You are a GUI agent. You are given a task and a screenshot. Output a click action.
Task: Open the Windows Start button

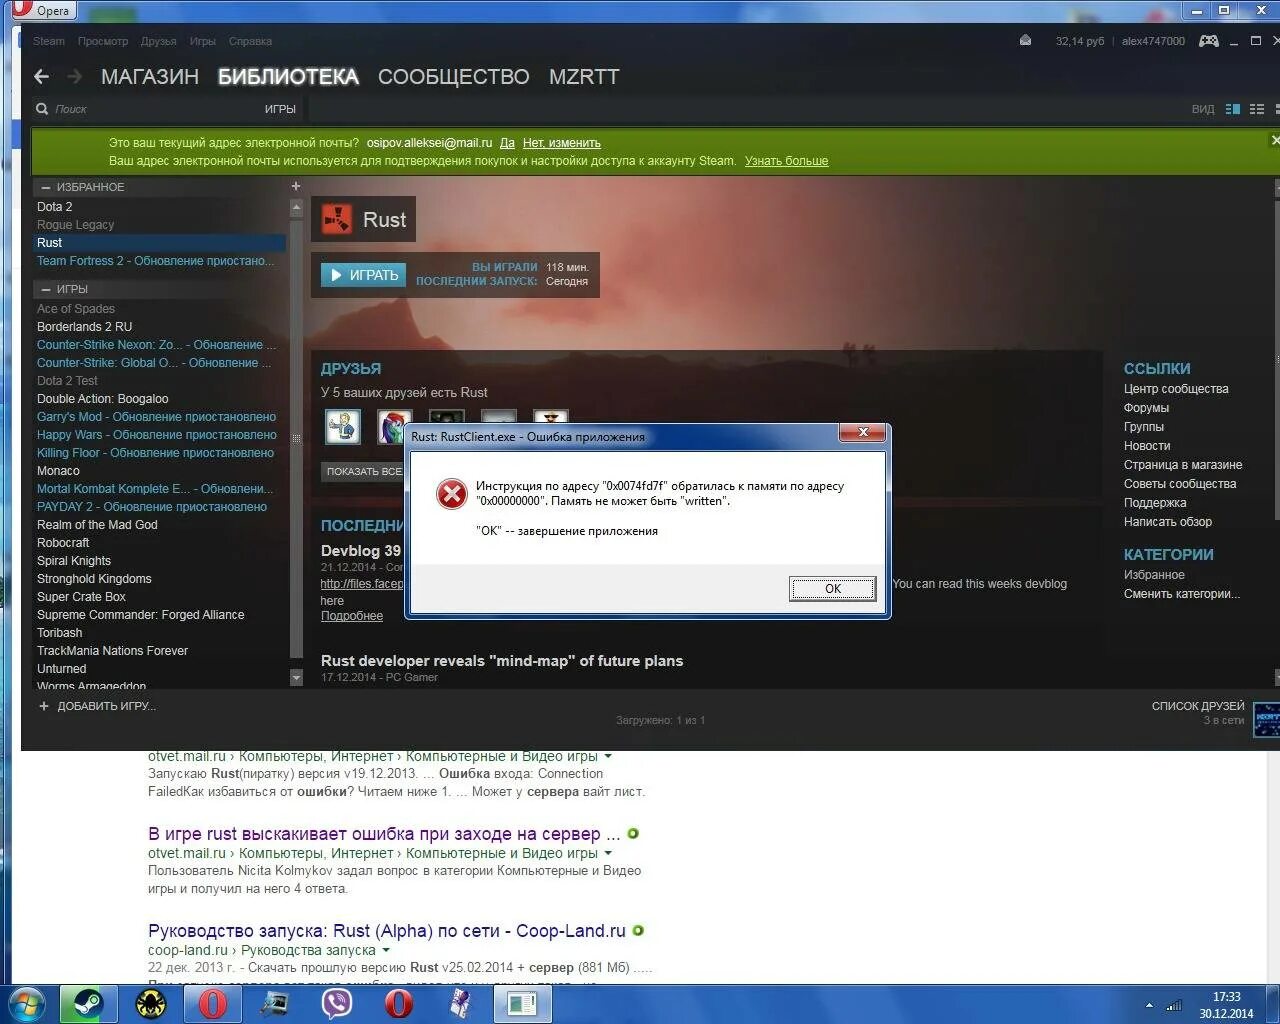pyautogui.click(x=26, y=1003)
